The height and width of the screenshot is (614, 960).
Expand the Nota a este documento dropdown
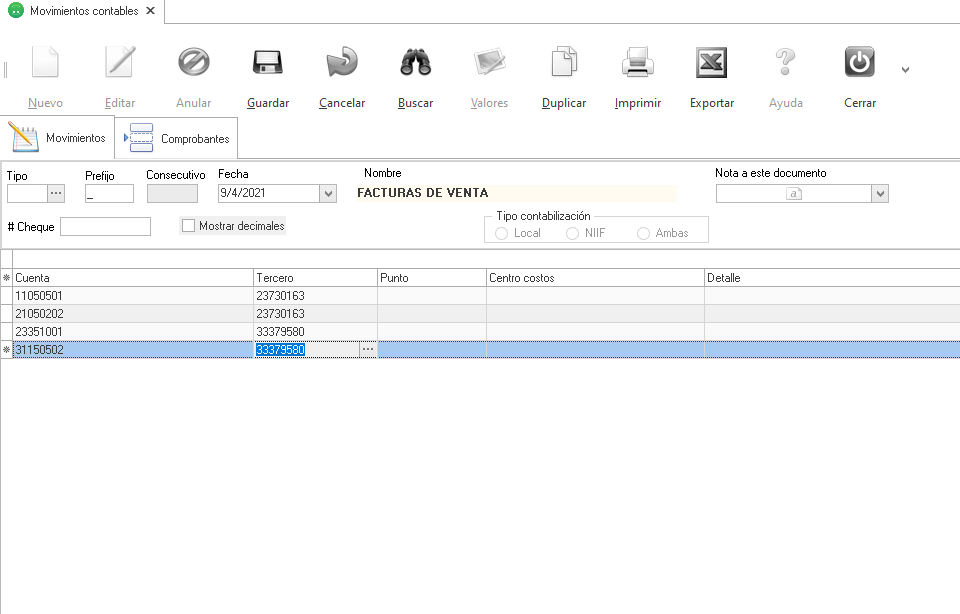(880, 194)
